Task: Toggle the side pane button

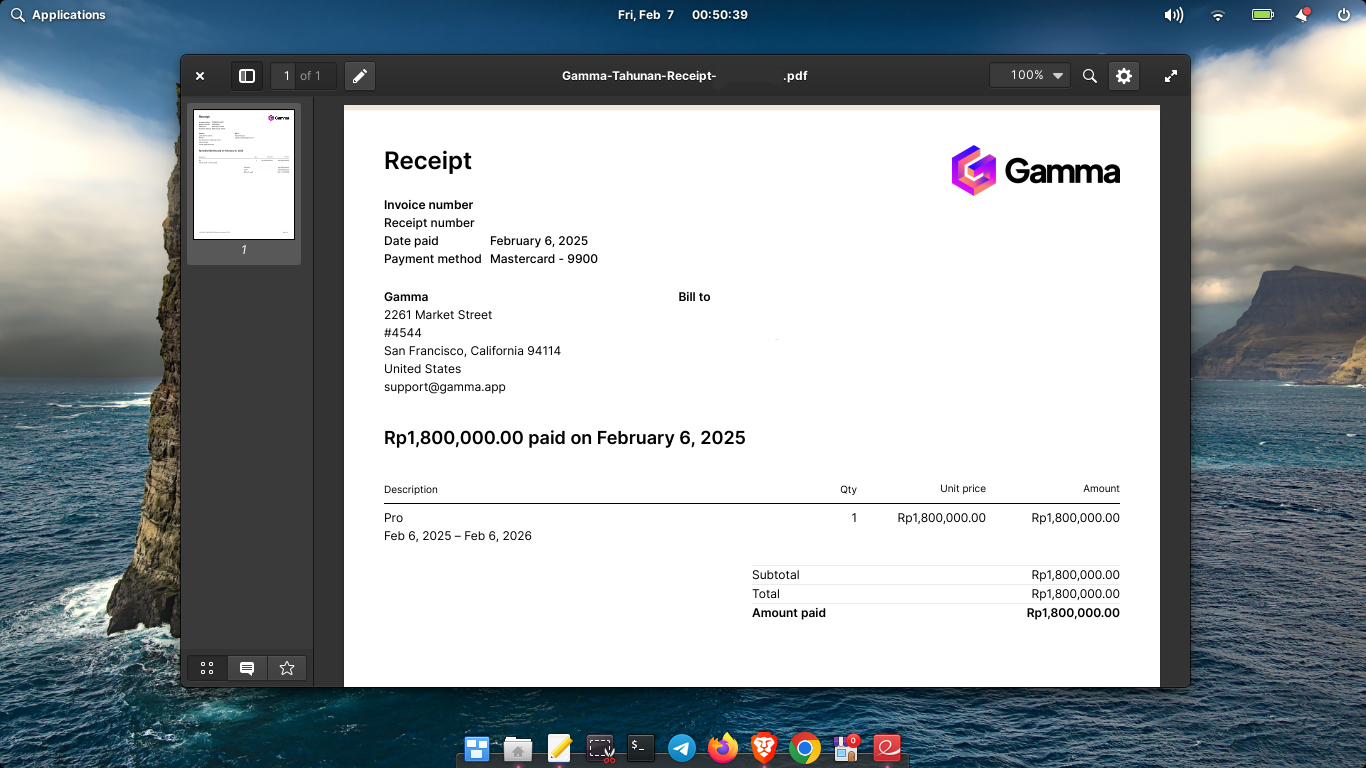Action: pyautogui.click(x=247, y=76)
